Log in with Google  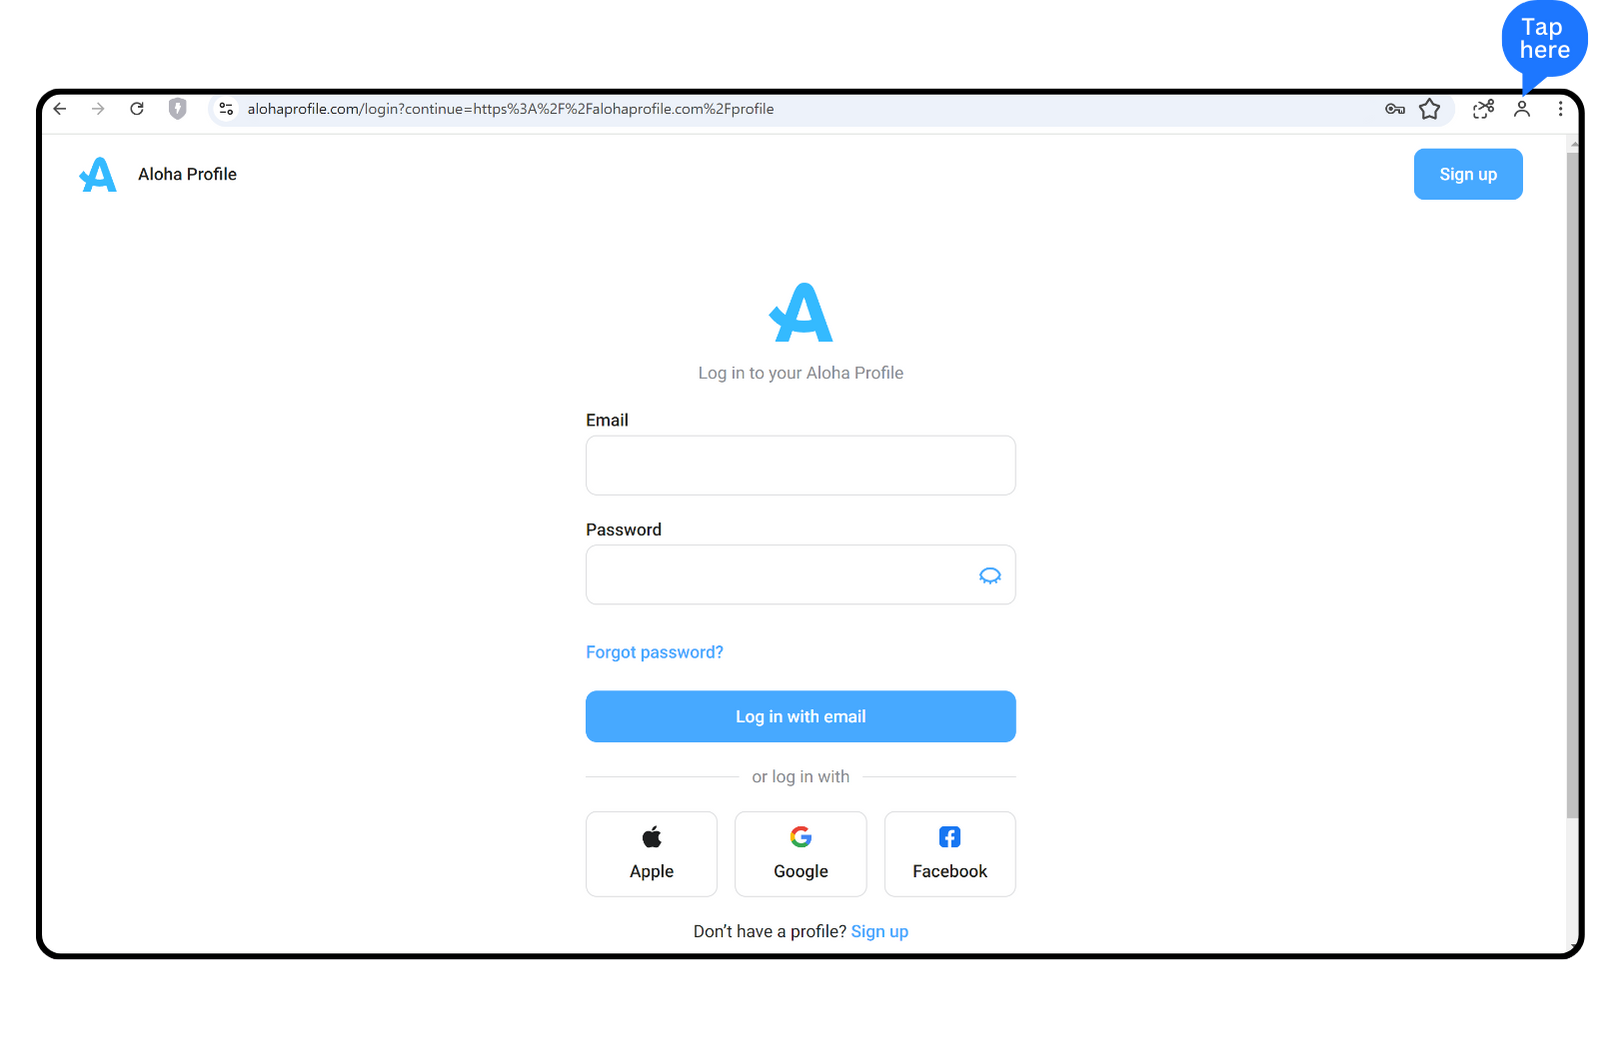pos(801,854)
